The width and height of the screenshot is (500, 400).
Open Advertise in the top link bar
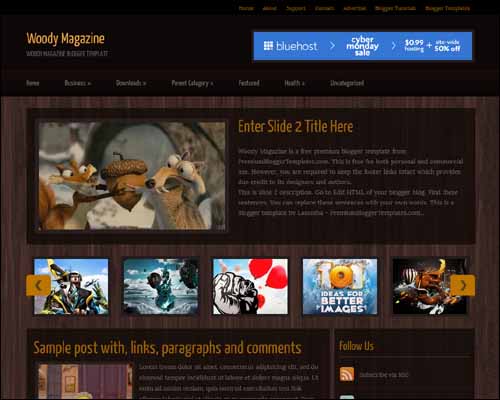coord(355,8)
